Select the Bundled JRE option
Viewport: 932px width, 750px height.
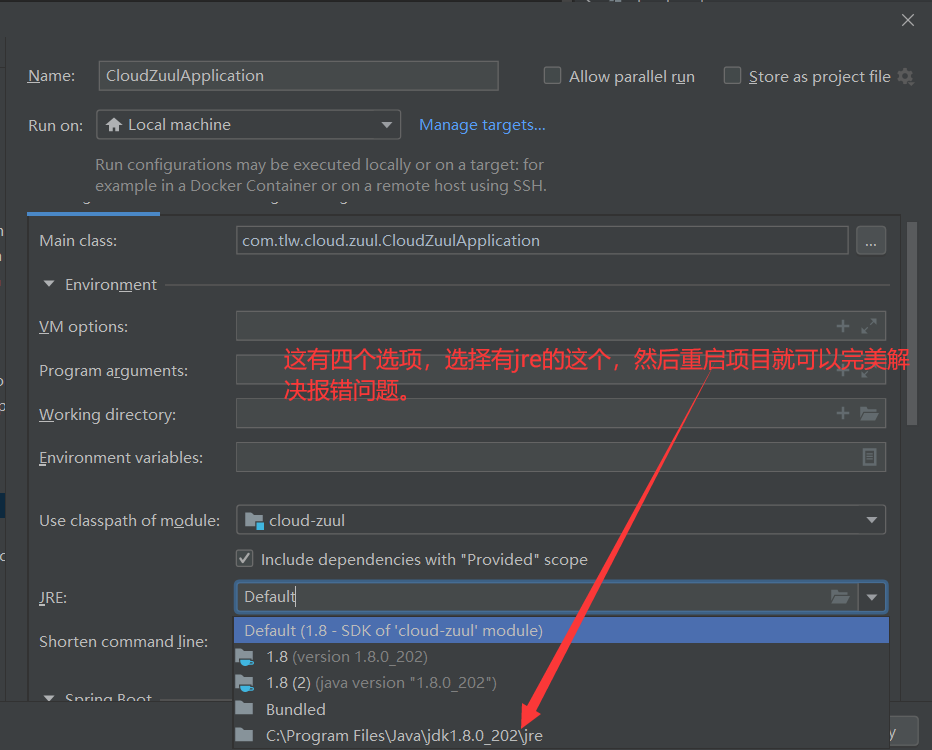click(x=561, y=709)
